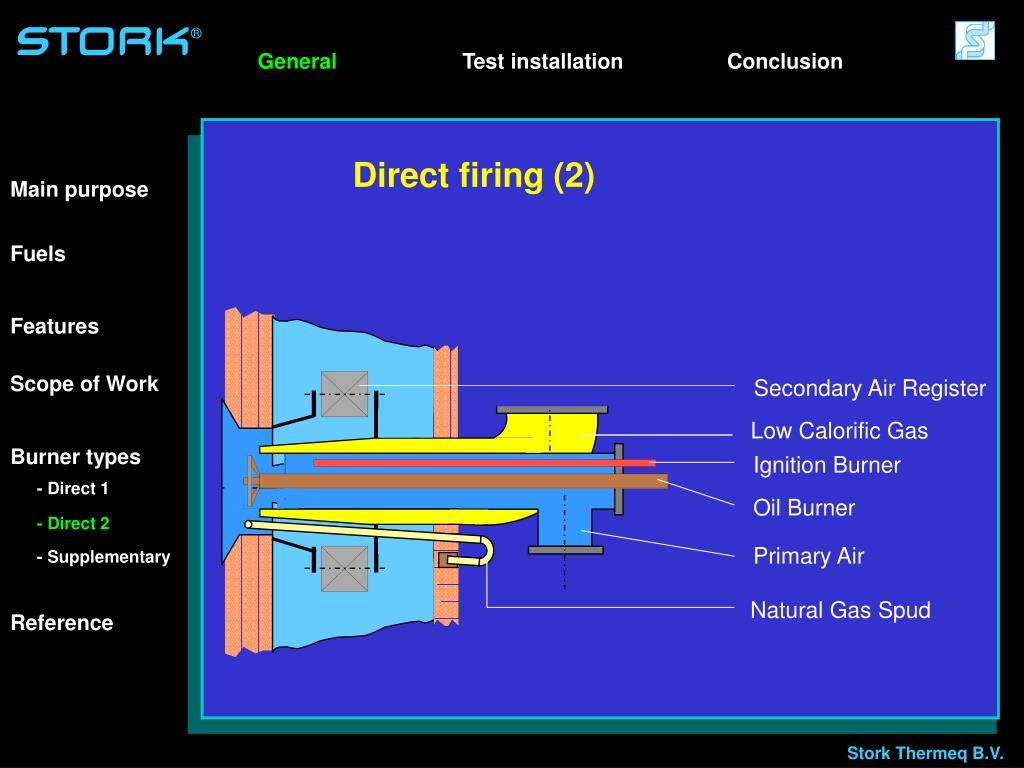This screenshot has height=768, width=1024.
Task: Select the highlighted Direct 2 subitem
Action: [x=73, y=523]
